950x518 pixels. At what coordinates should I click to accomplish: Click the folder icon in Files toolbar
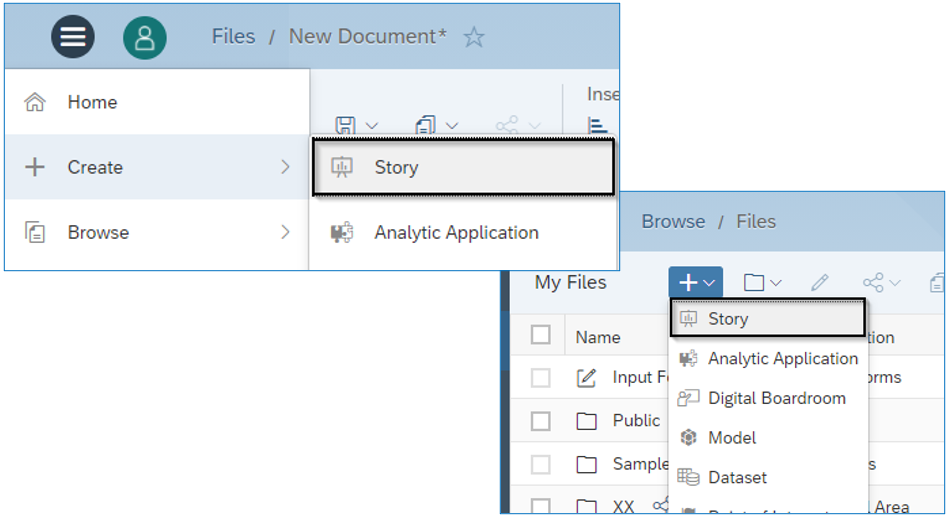(x=754, y=282)
